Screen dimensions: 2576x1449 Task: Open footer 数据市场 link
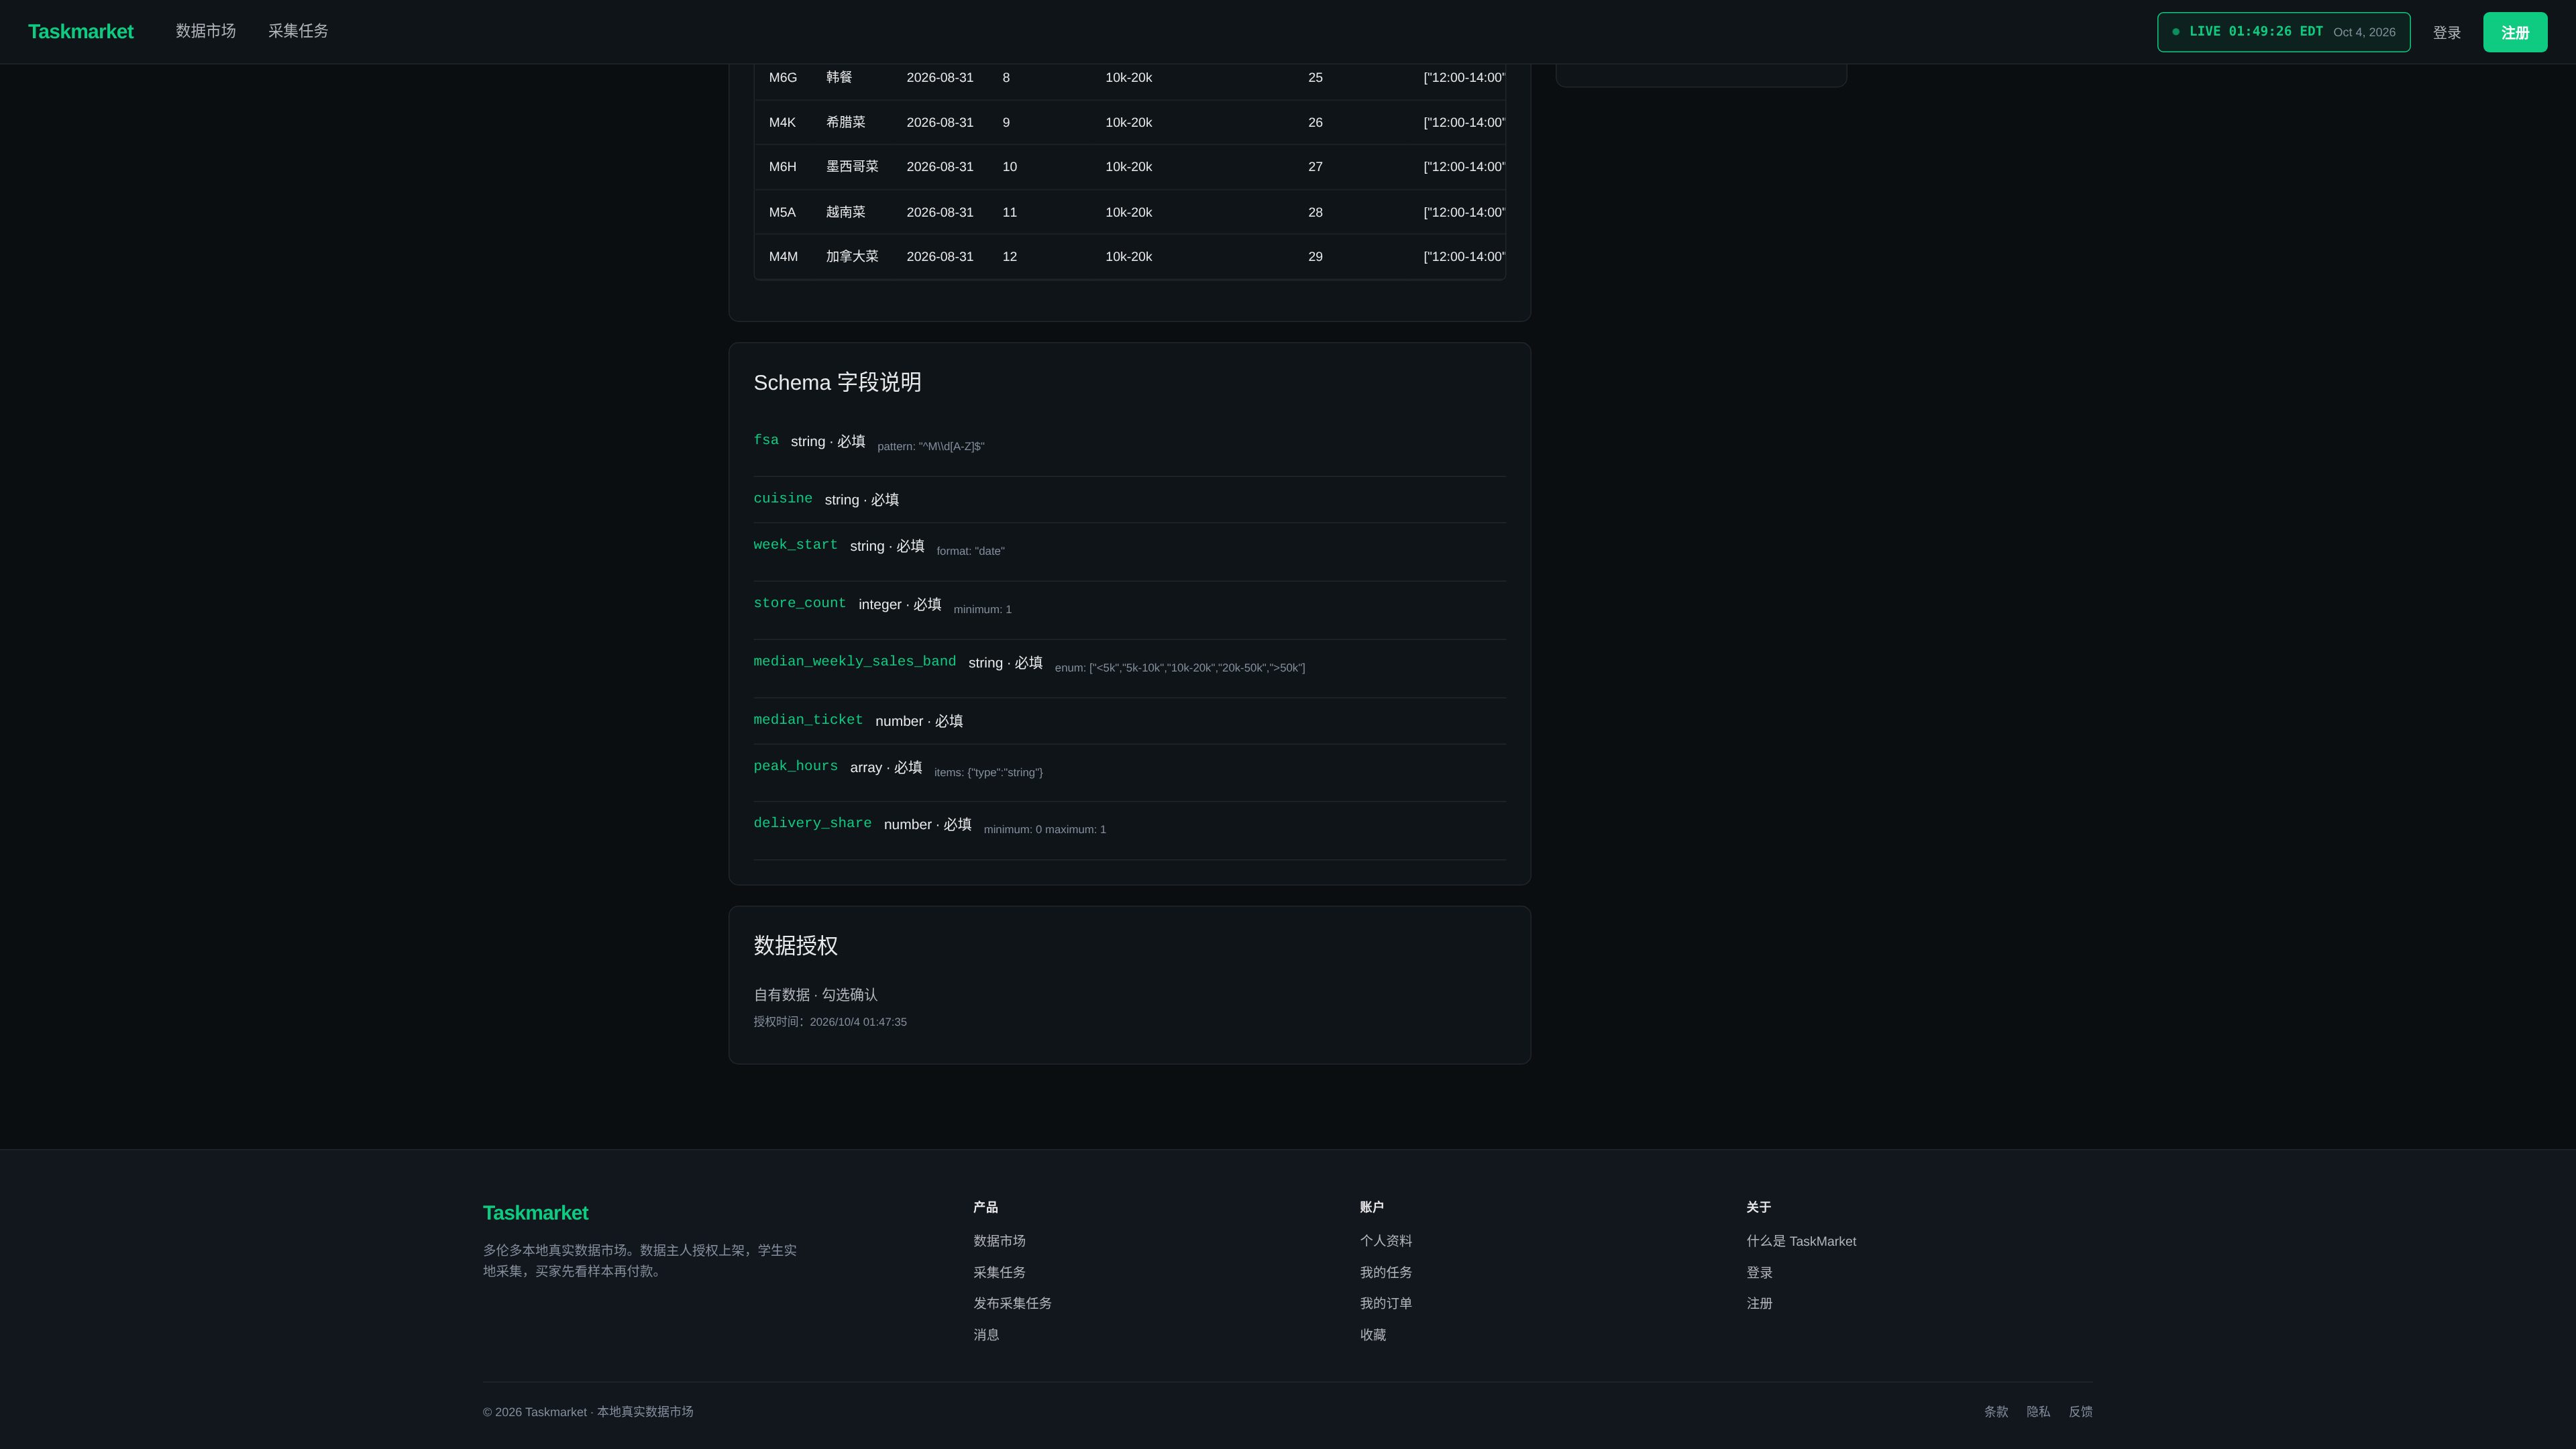tap(999, 1241)
